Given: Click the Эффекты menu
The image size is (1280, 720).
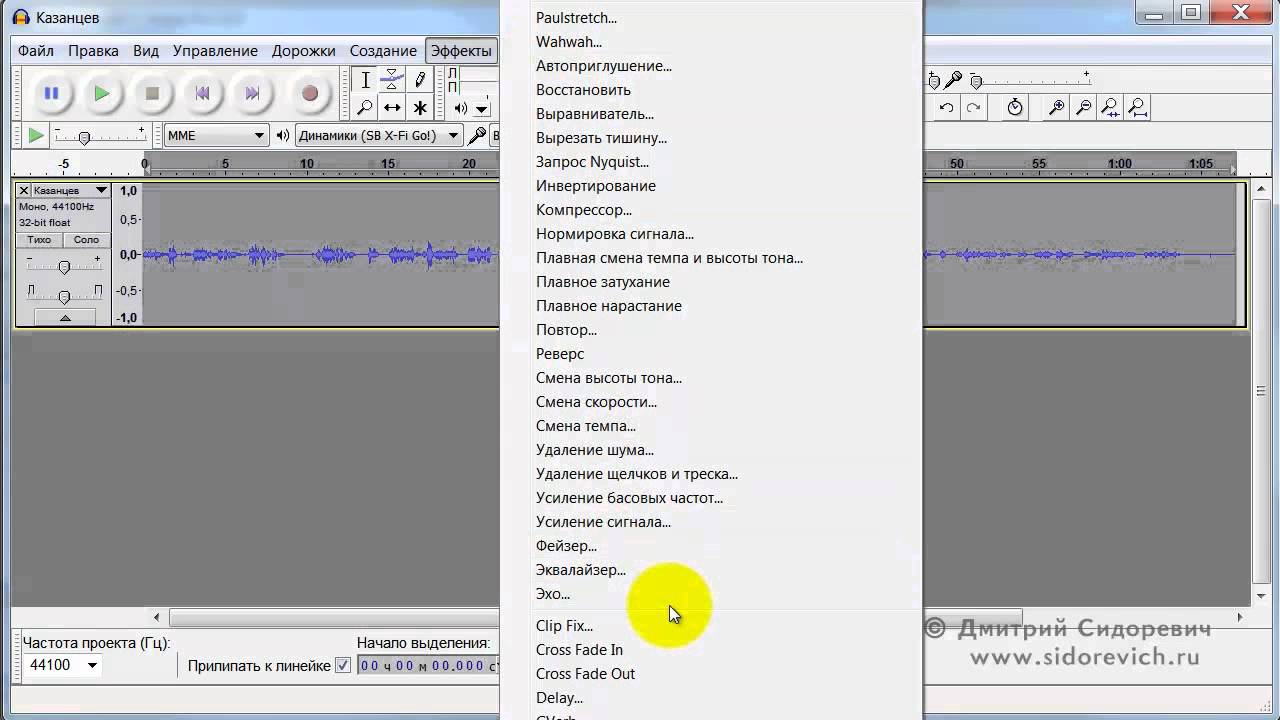Looking at the screenshot, I should 461,50.
